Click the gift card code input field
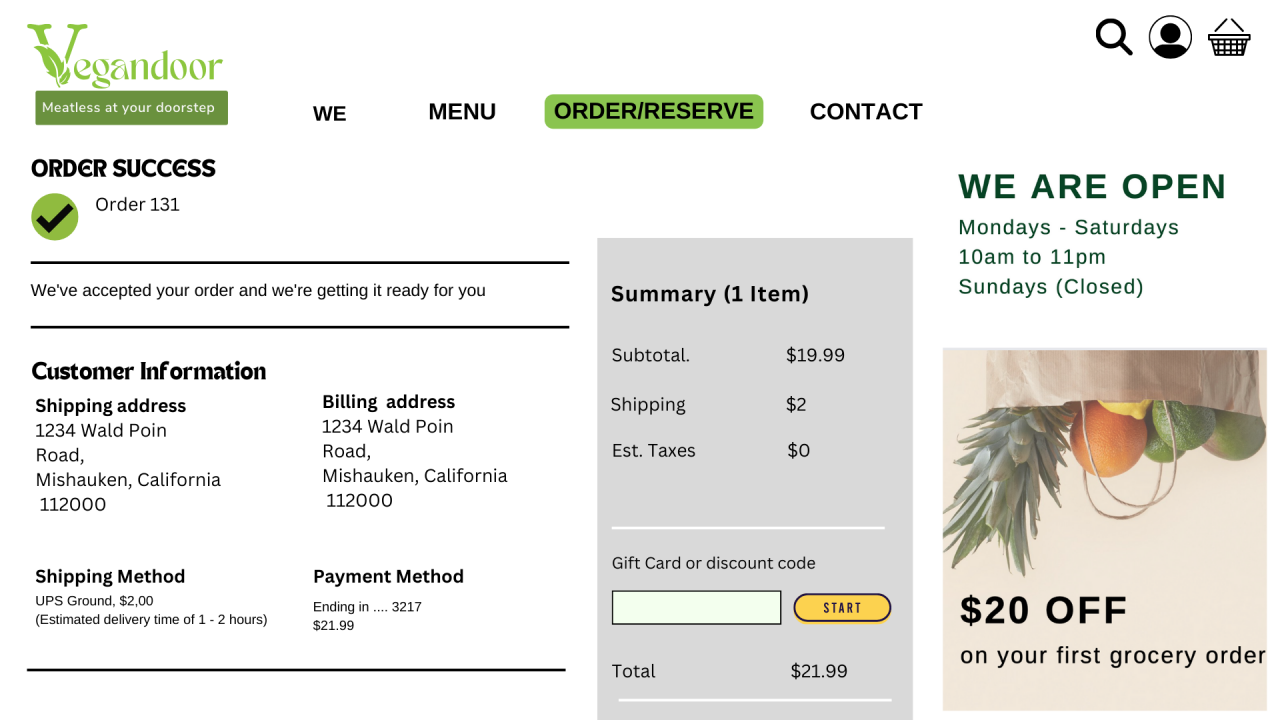1280x720 pixels. point(696,607)
